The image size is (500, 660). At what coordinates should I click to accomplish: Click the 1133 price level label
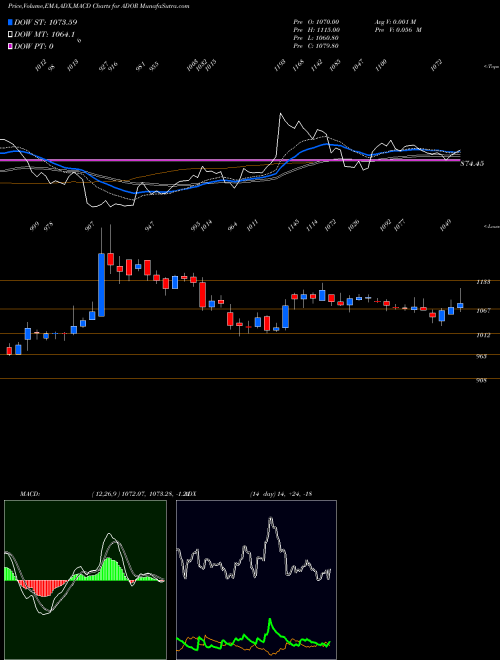coord(484,282)
